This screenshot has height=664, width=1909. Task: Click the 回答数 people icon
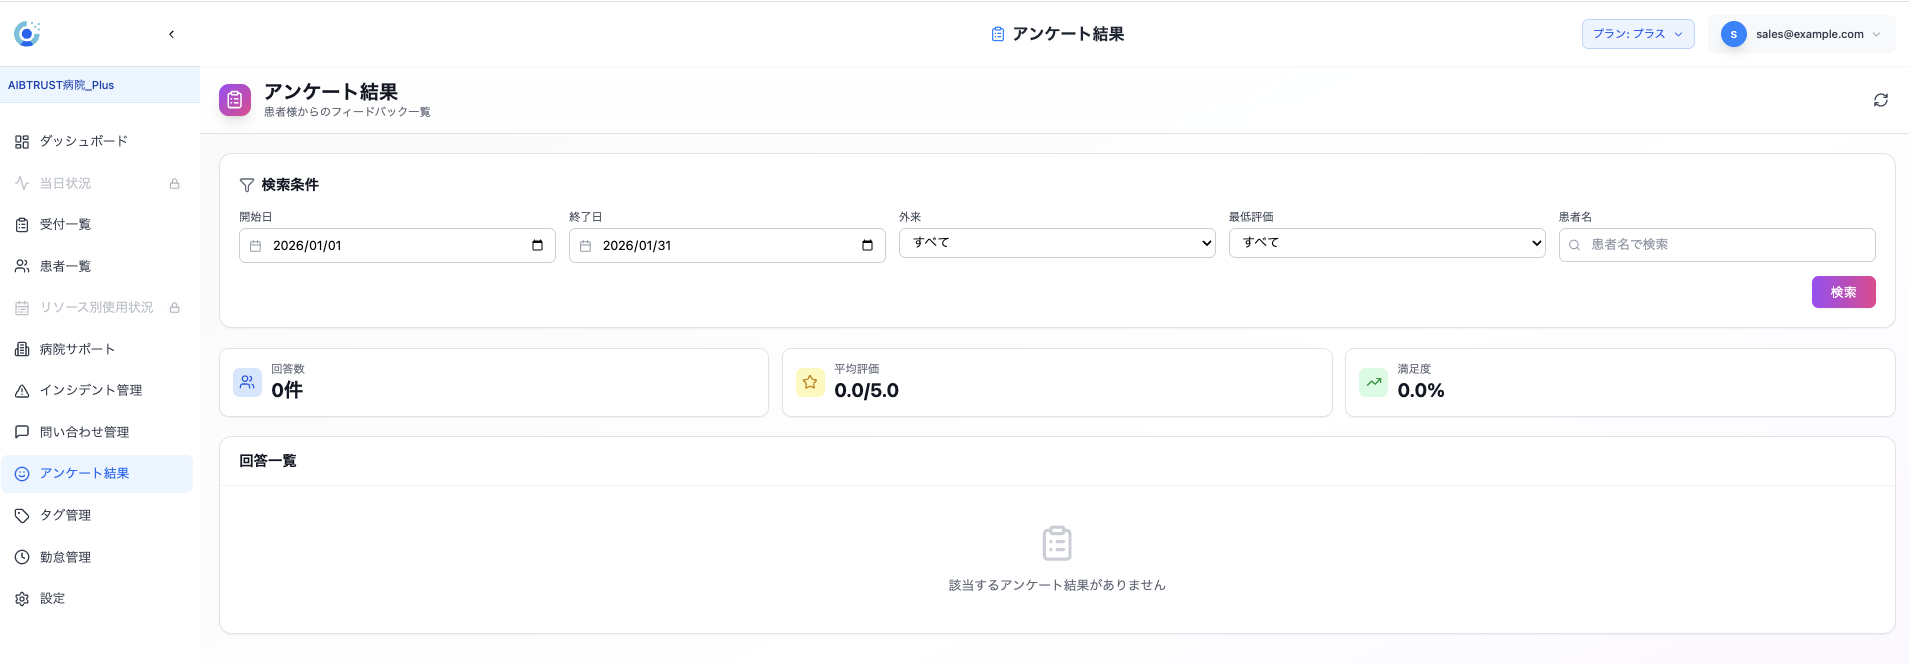pos(247,382)
